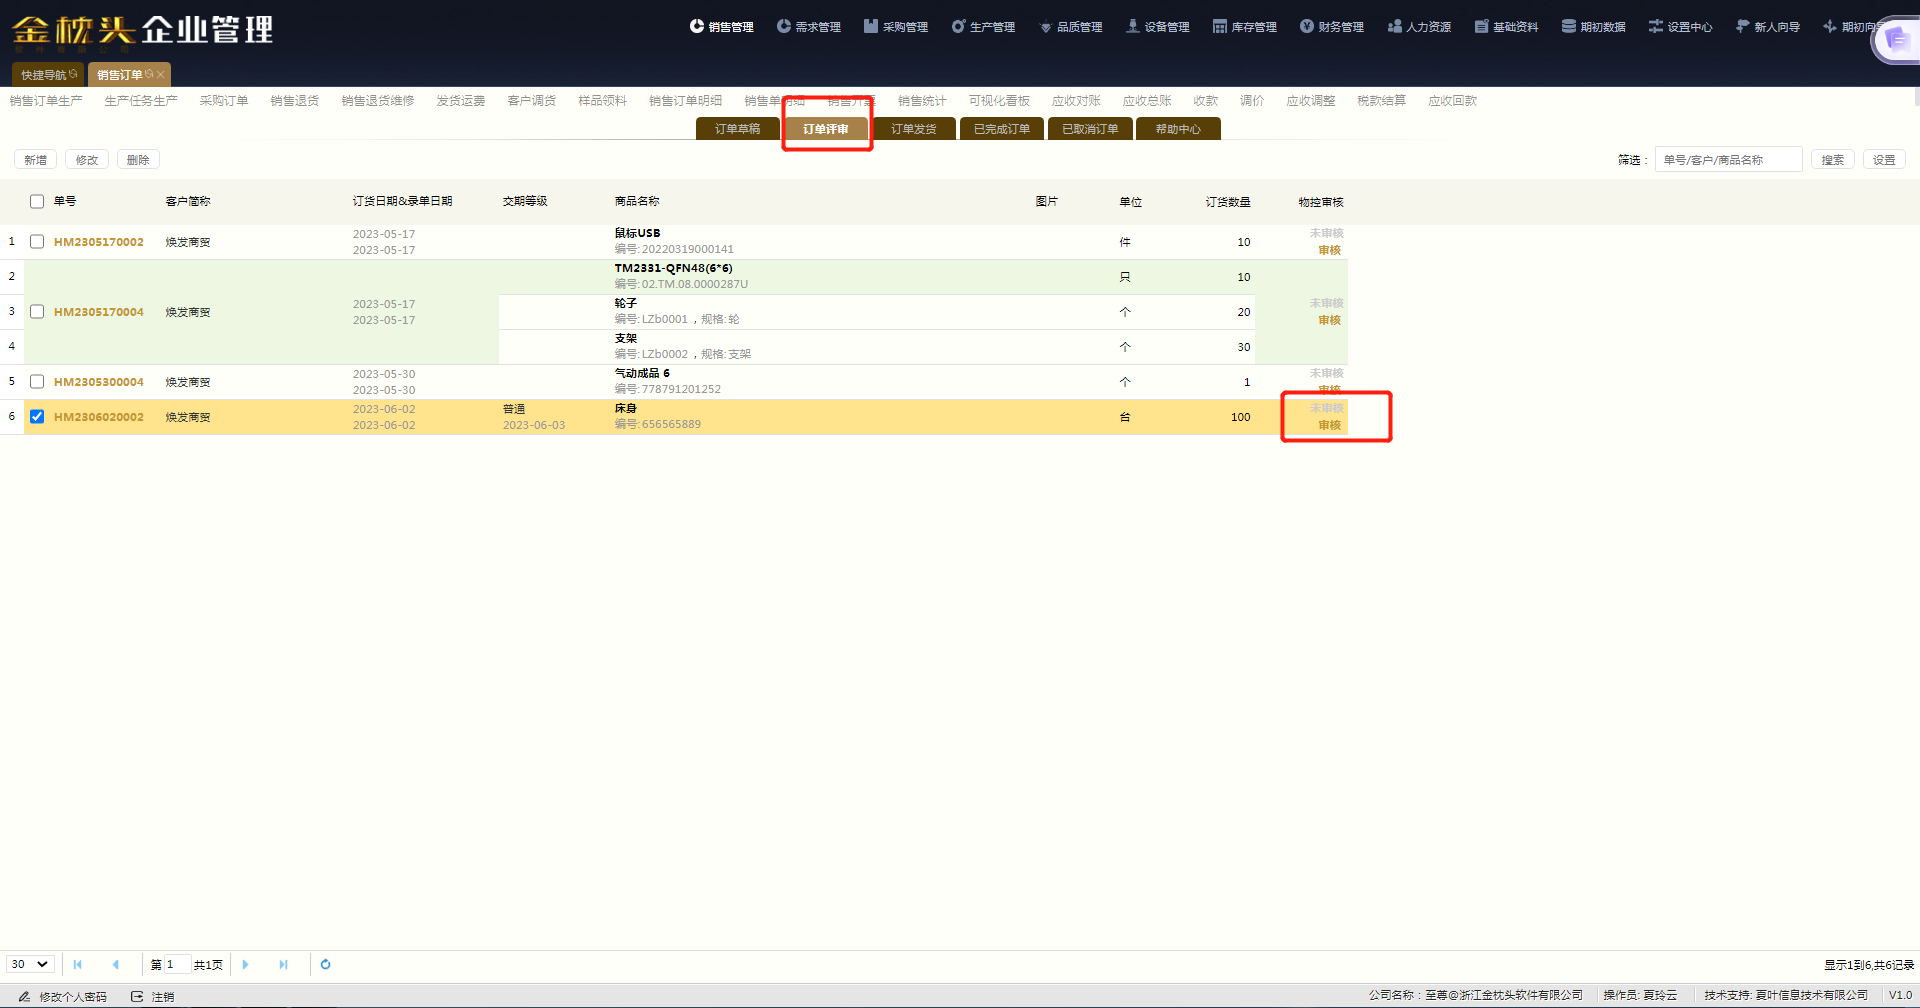The height and width of the screenshot is (1008, 1920).
Task: Open the 品质管理 module icon
Action: click(x=1046, y=26)
